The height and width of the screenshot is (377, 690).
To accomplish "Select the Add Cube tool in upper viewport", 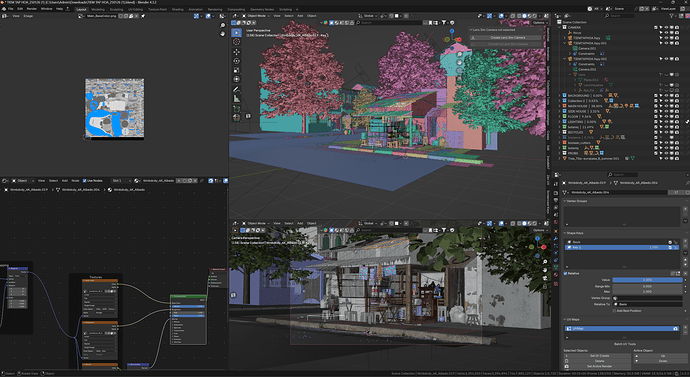I will tap(237, 109).
